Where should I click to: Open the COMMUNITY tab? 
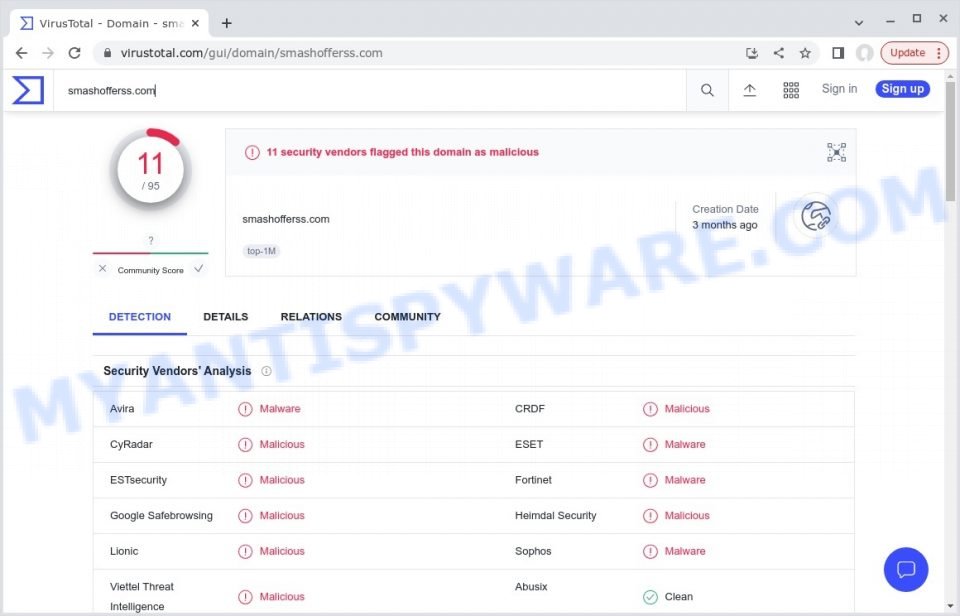click(x=407, y=317)
